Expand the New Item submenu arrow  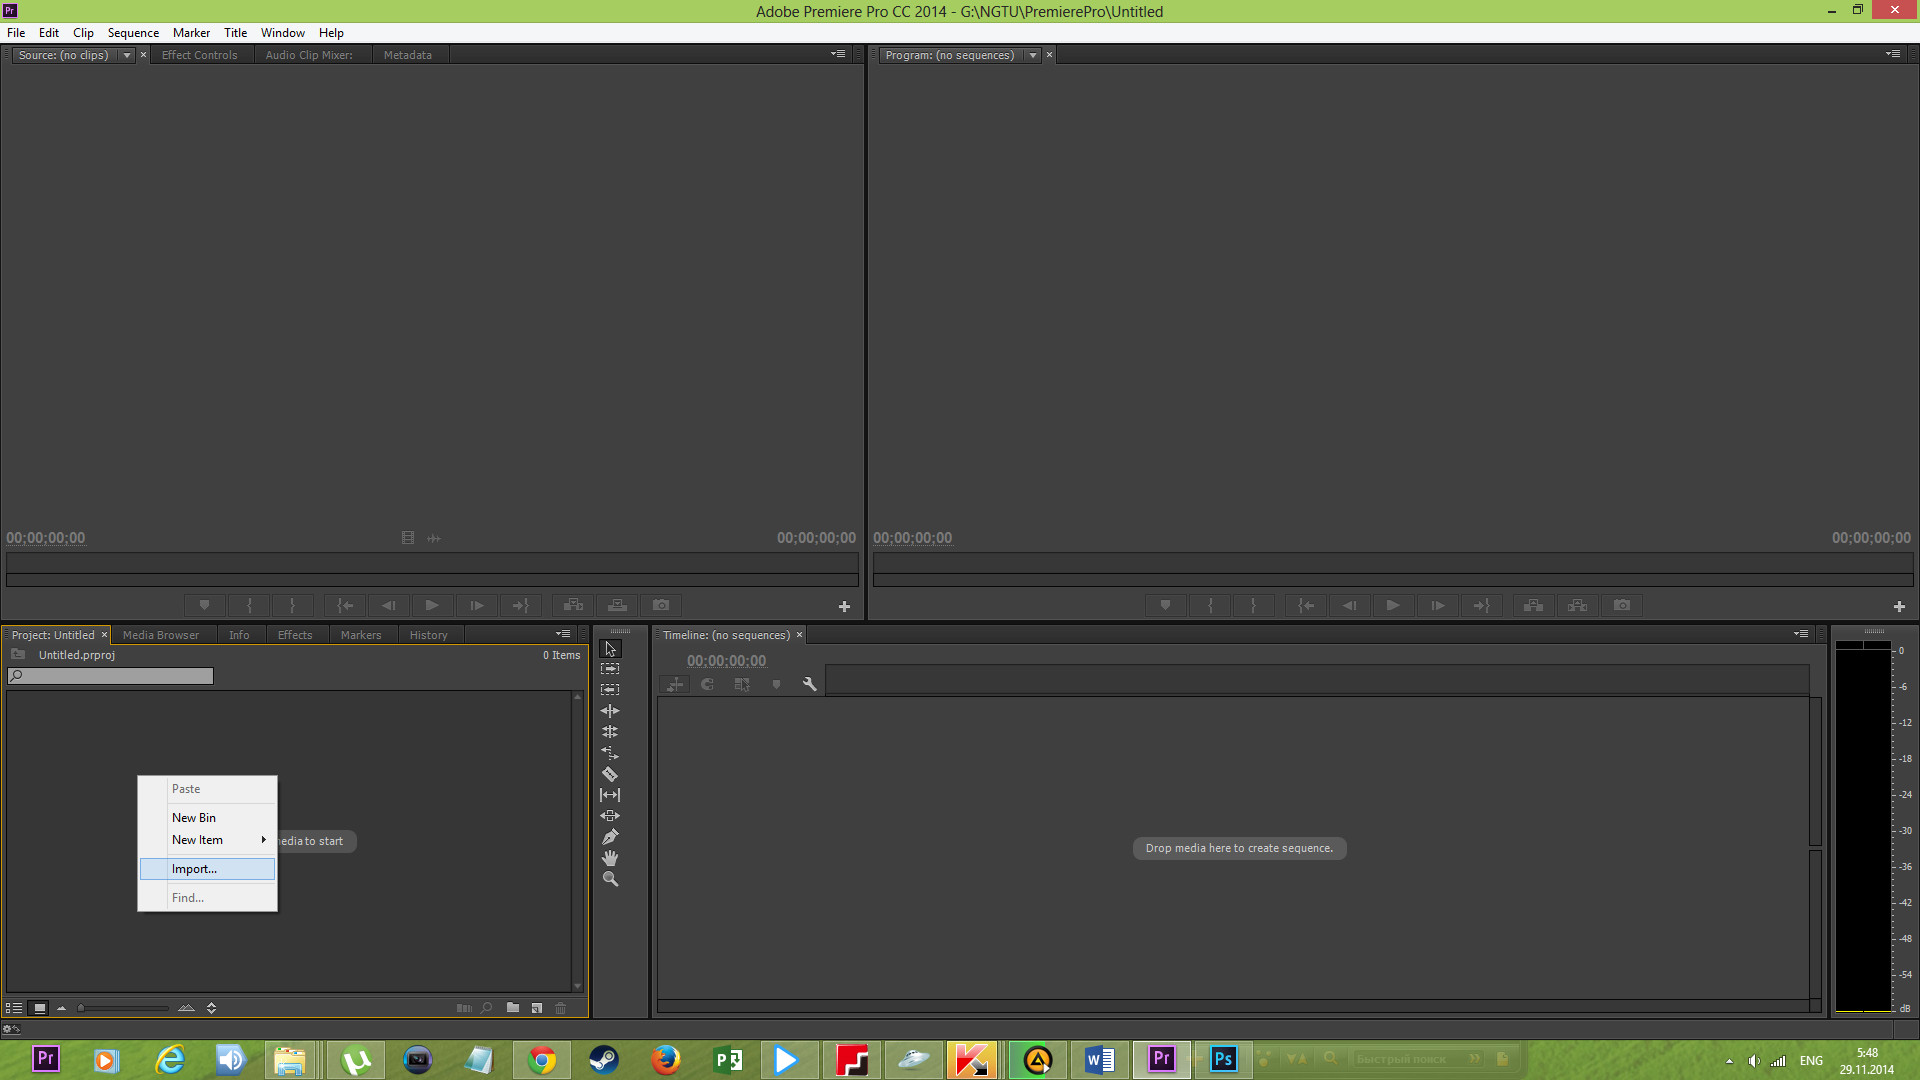[264, 840]
